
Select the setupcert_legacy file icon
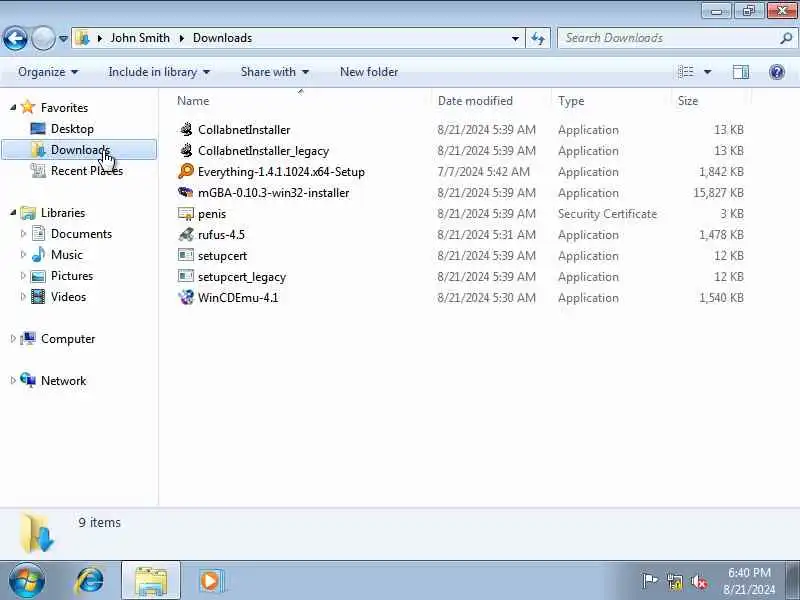[186, 276]
